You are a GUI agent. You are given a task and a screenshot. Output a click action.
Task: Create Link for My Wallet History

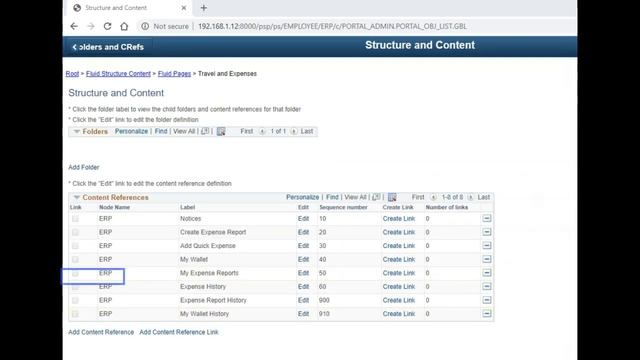pos(399,314)
